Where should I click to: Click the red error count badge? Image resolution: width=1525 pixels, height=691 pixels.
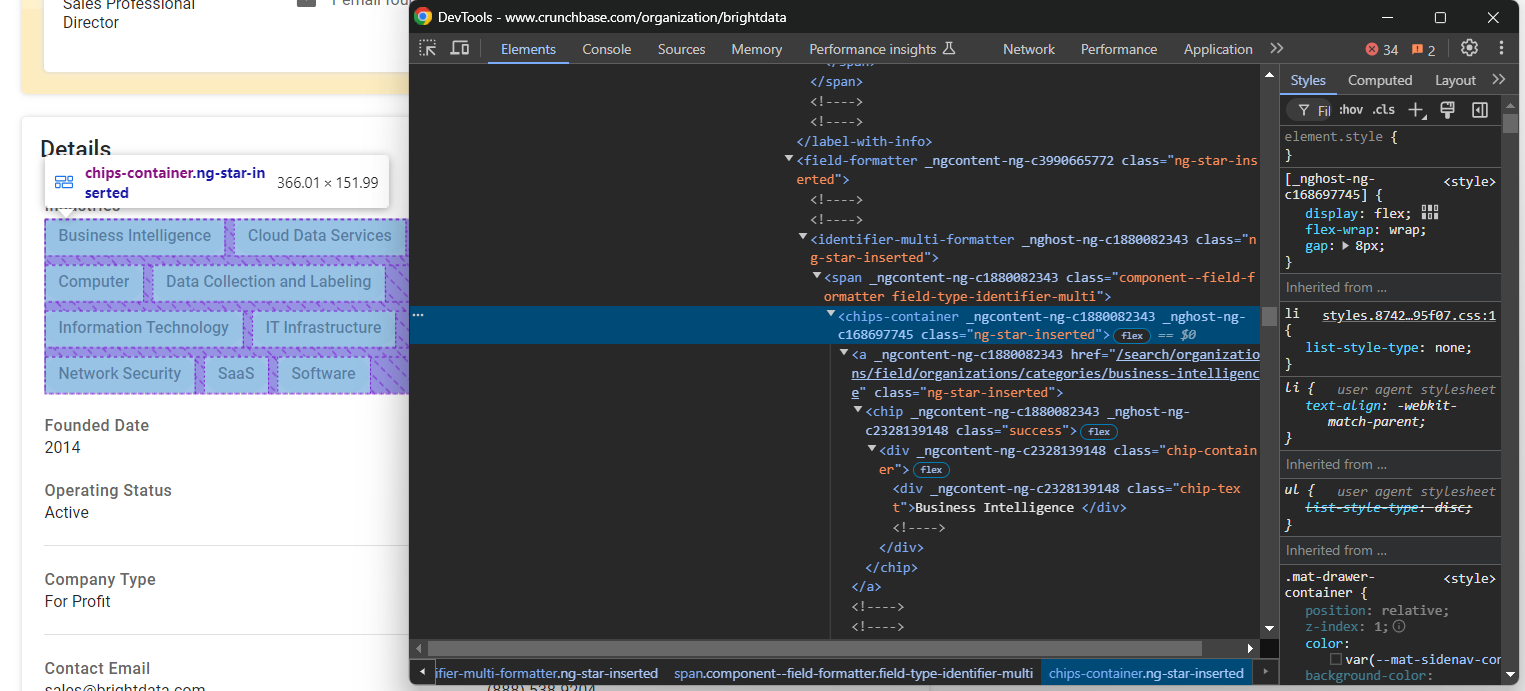tap(1383, 50)
